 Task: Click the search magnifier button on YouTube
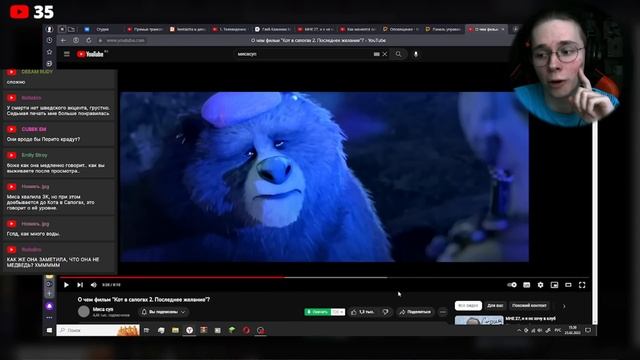398,54
